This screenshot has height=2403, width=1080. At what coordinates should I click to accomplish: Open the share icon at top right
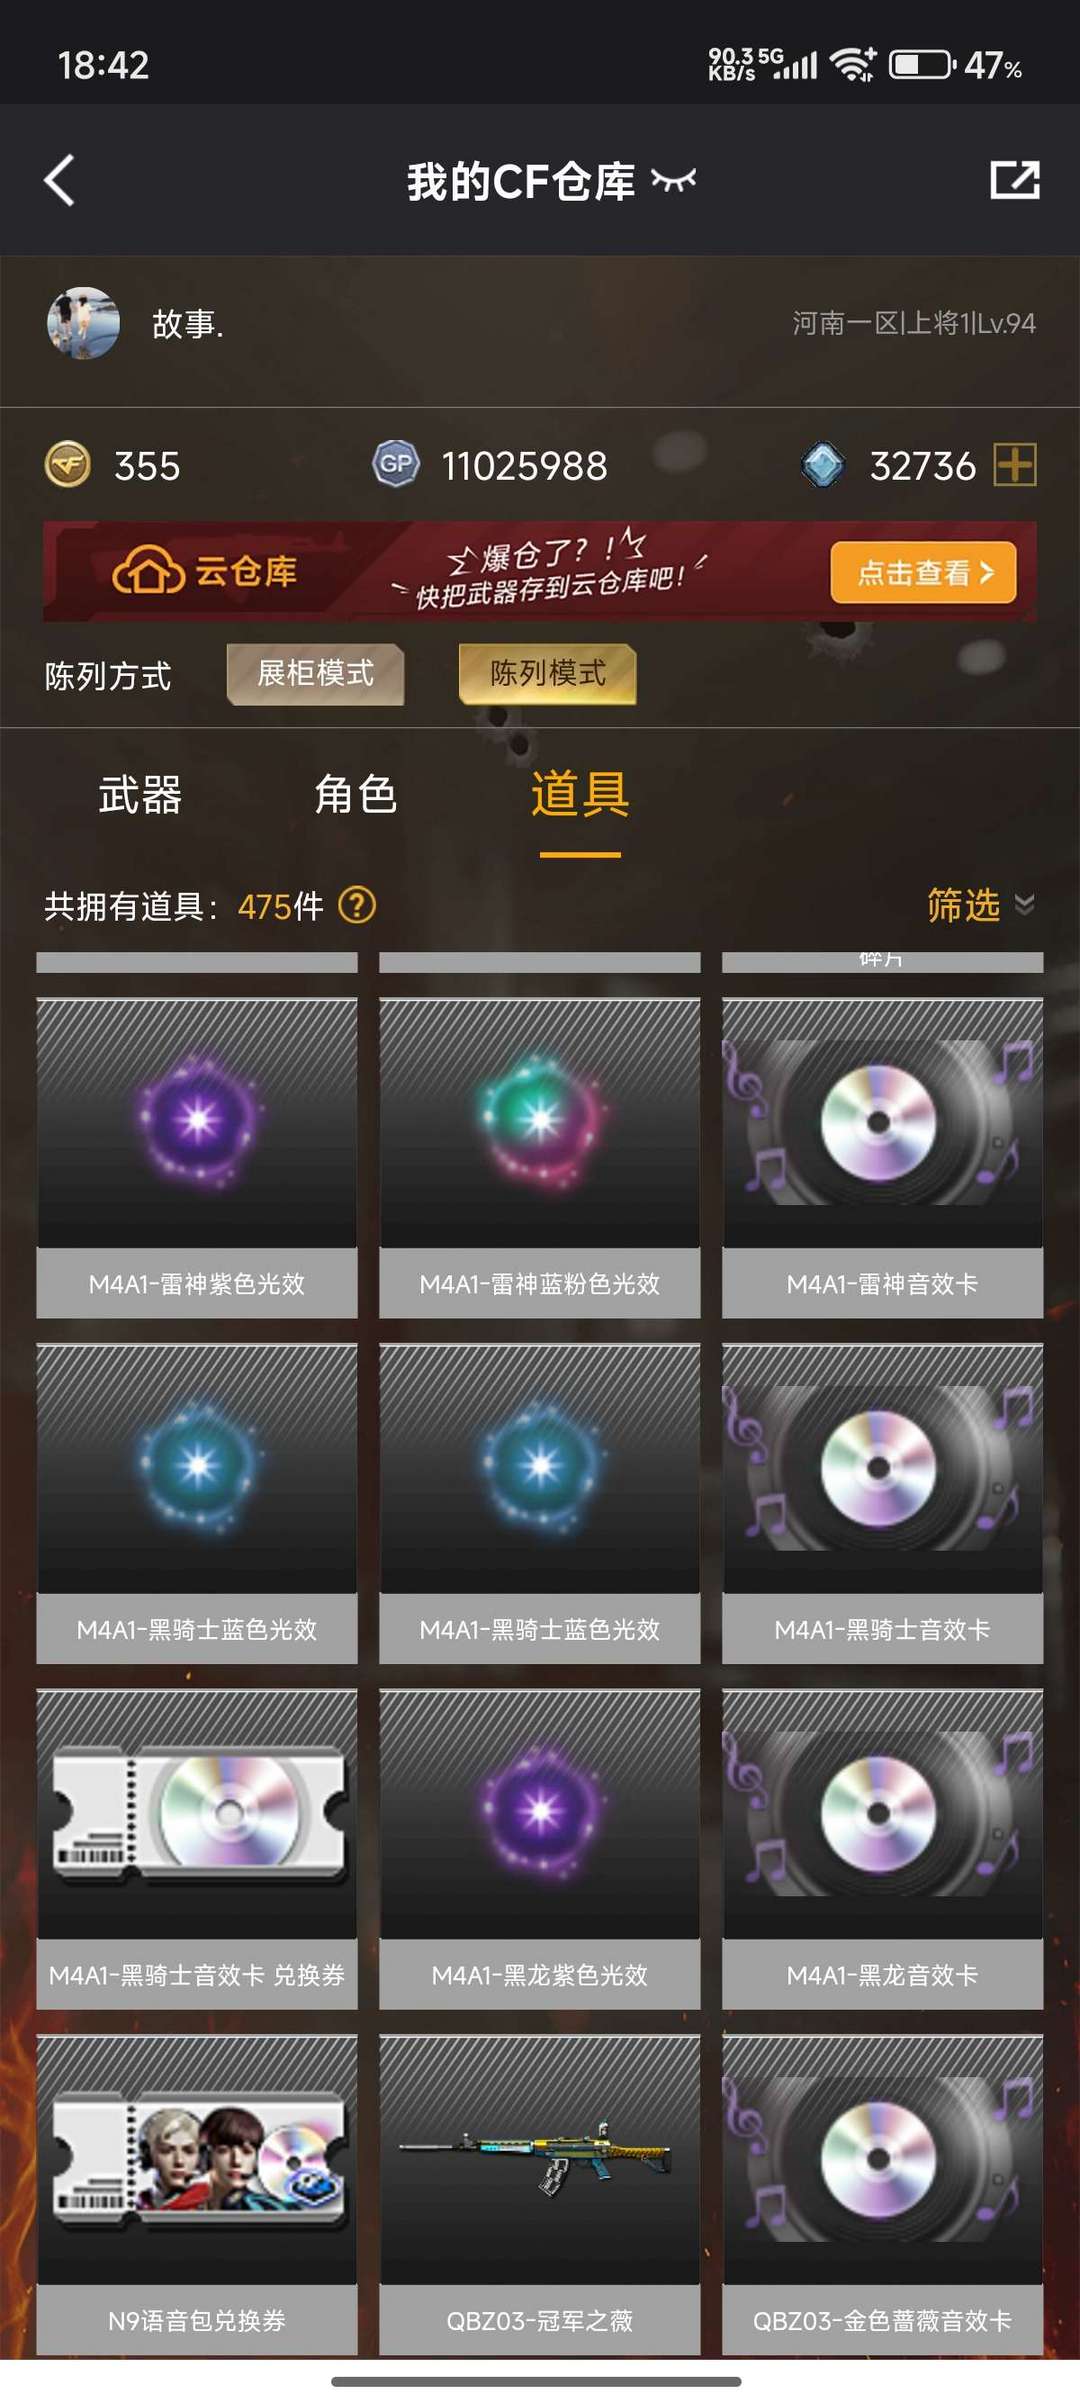pos(1015,180)
